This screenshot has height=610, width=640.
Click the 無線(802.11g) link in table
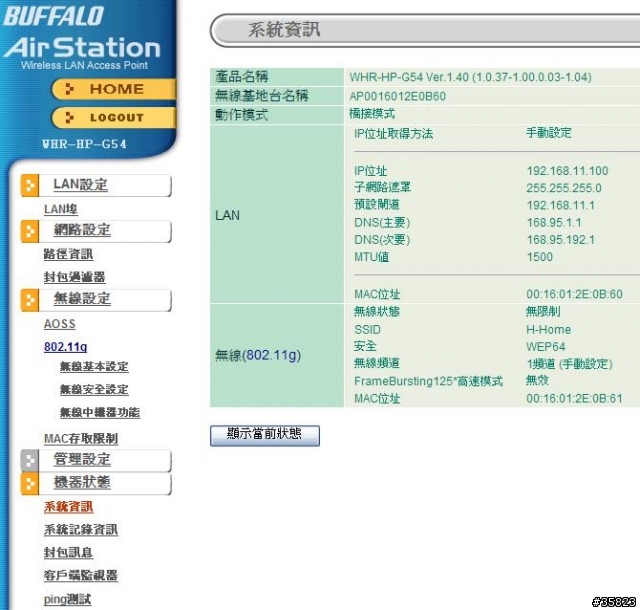pyautogui.click(x=258, y=355)
